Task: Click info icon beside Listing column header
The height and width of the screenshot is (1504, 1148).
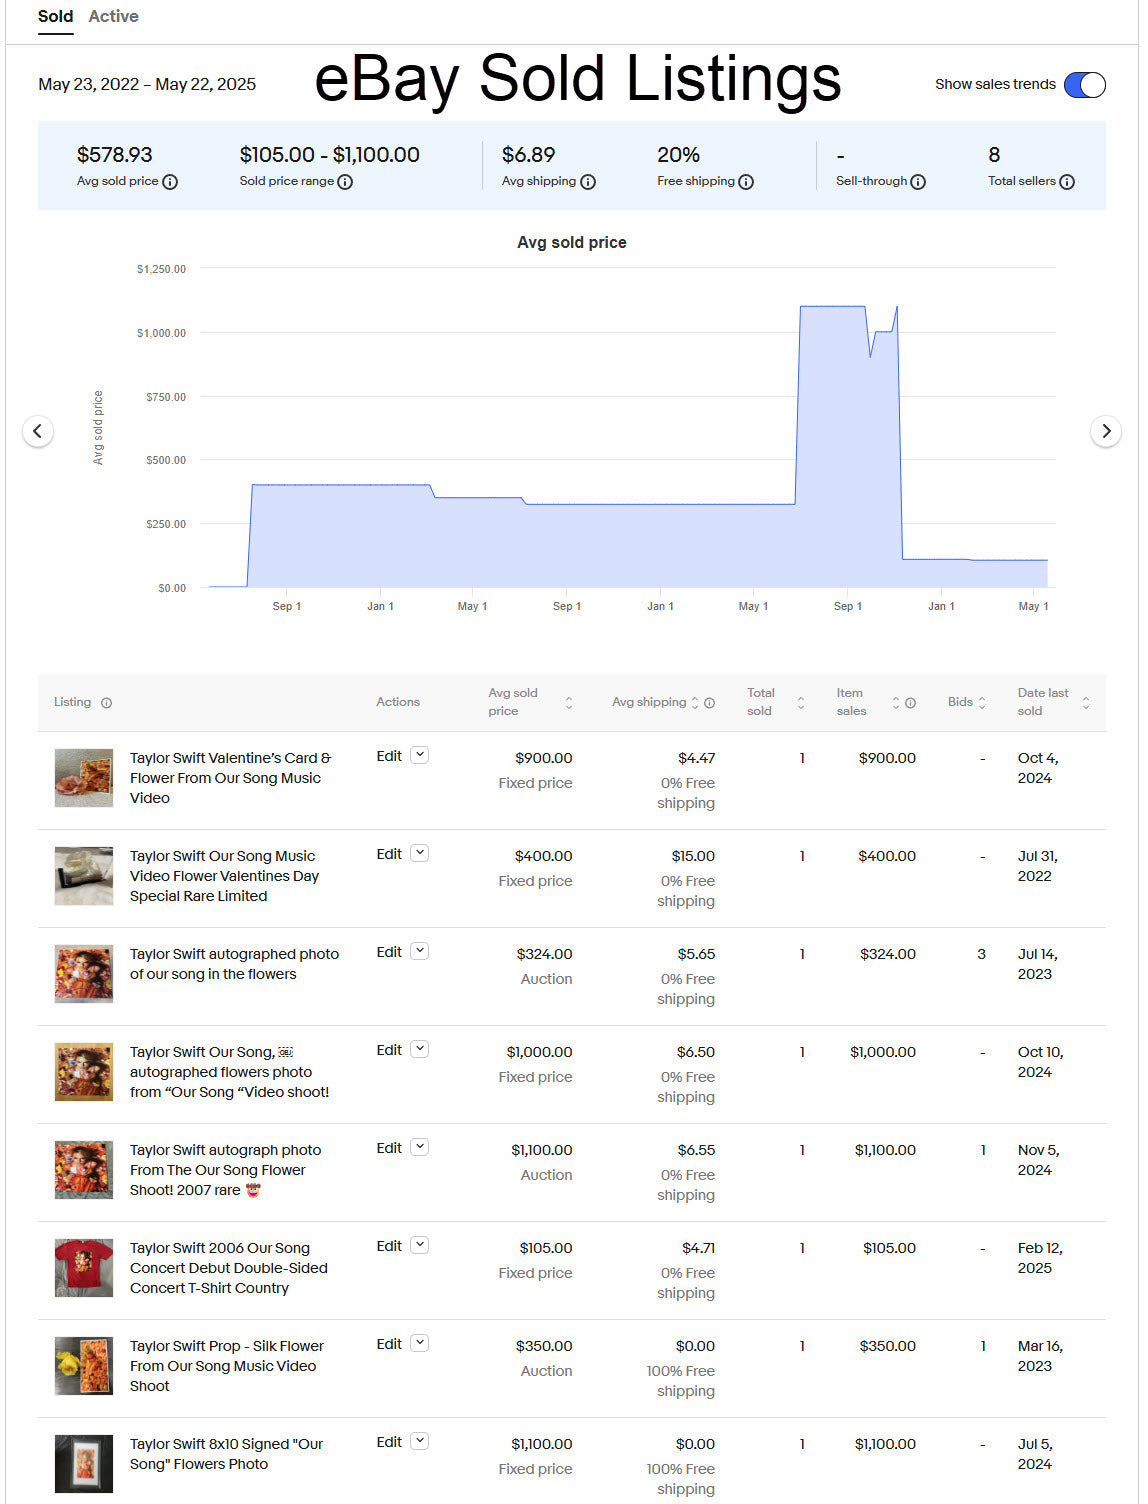Action: 106,703
